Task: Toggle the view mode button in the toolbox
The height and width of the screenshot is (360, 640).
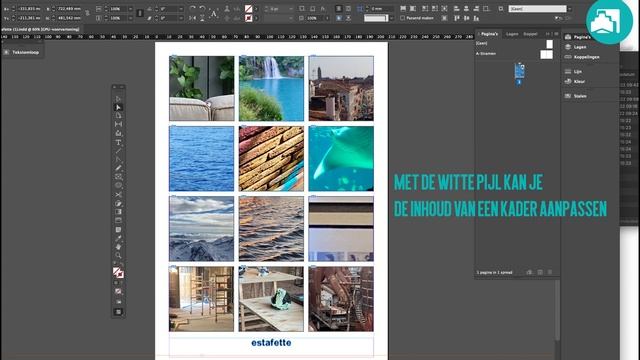Action: point(118,312)
